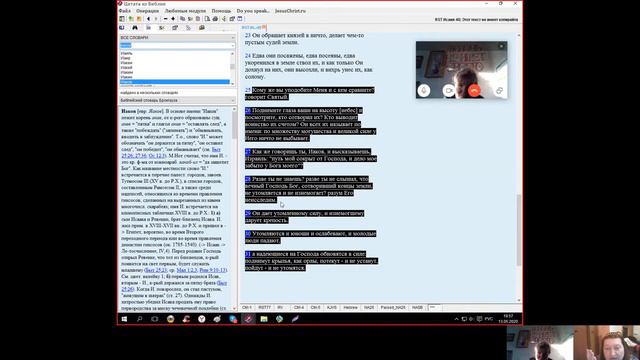Expand the dictionary word combo box arrow
Screen dimensions: 640x360
coord(233,45)
